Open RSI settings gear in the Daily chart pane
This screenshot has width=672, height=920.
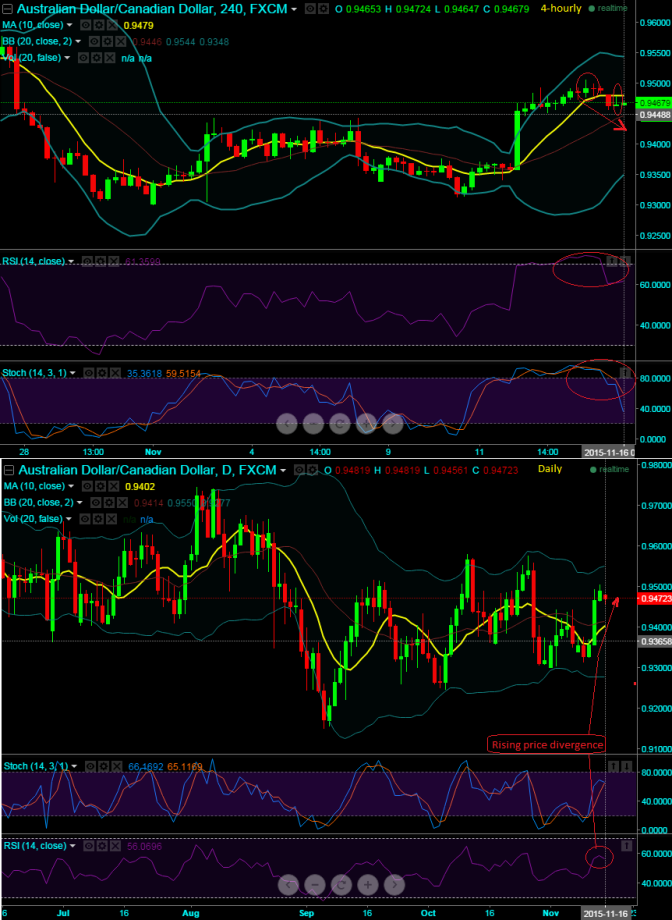(100, 846)
